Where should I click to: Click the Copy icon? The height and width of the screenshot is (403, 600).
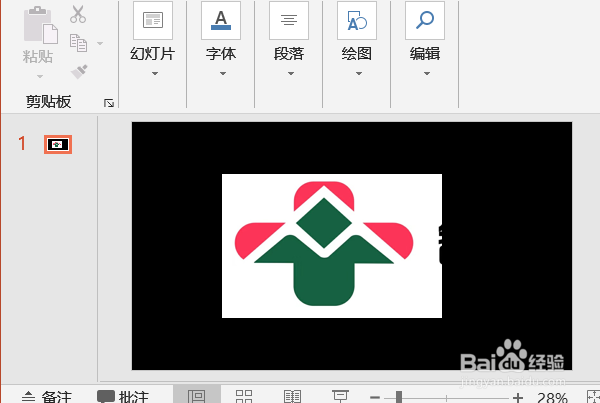78,43
